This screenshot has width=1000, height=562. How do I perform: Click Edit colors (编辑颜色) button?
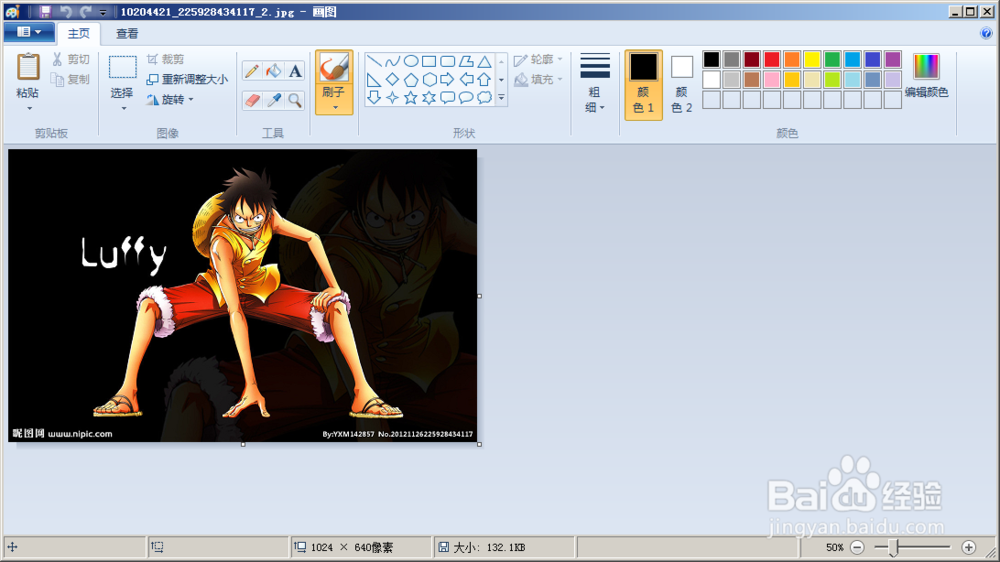[927, 77]
